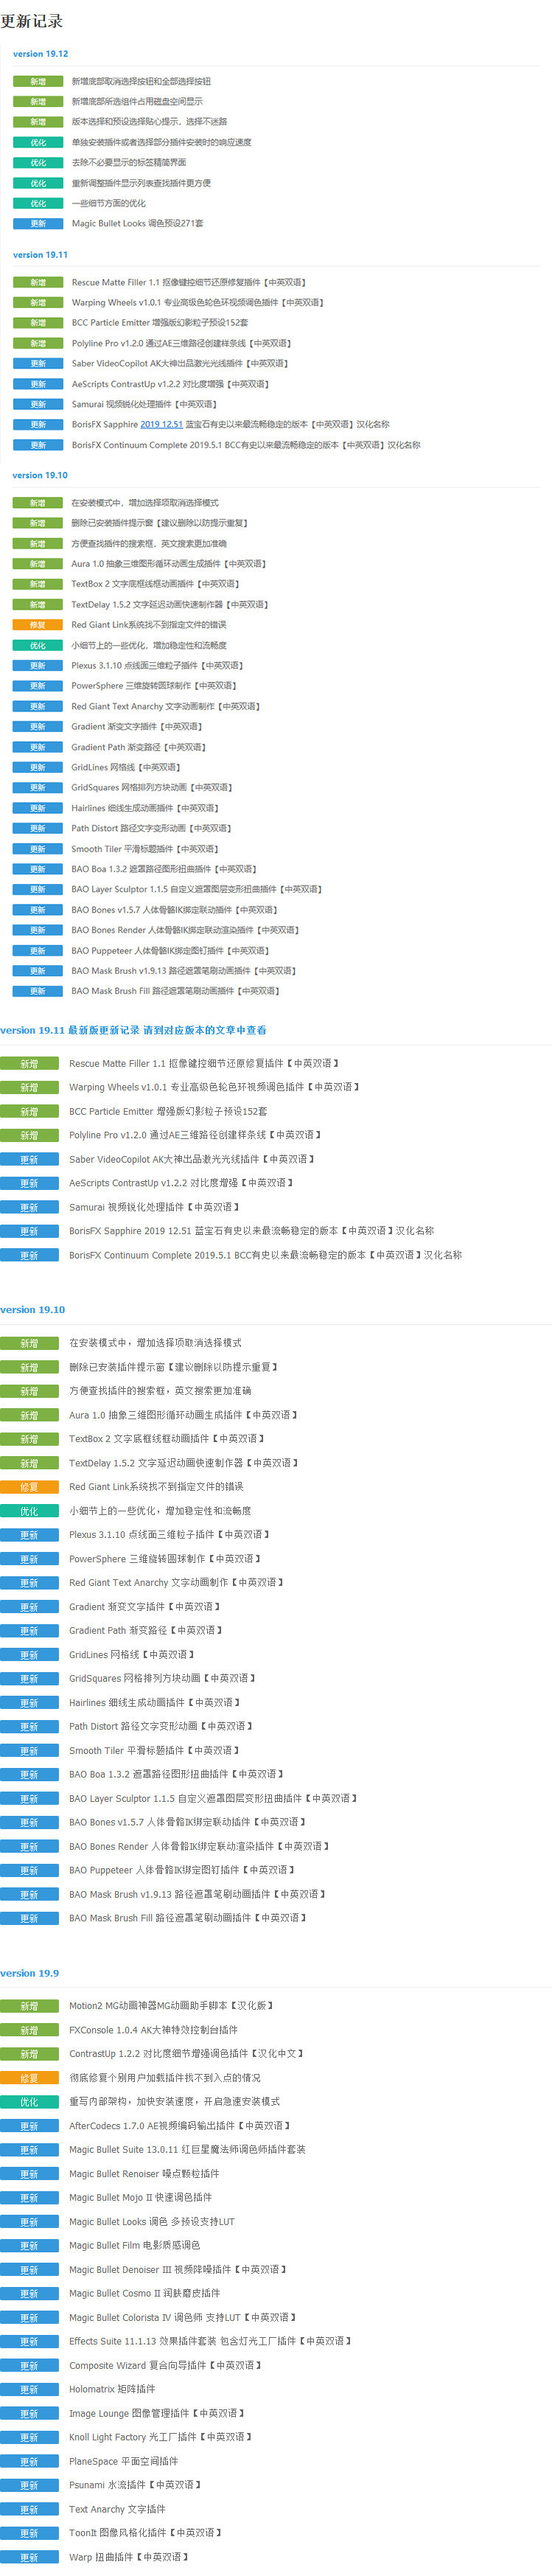Click heading '最新版更新记录 请到对应版本的文章中查看'
This screenshot has width=552, height=2576.
167,1030
